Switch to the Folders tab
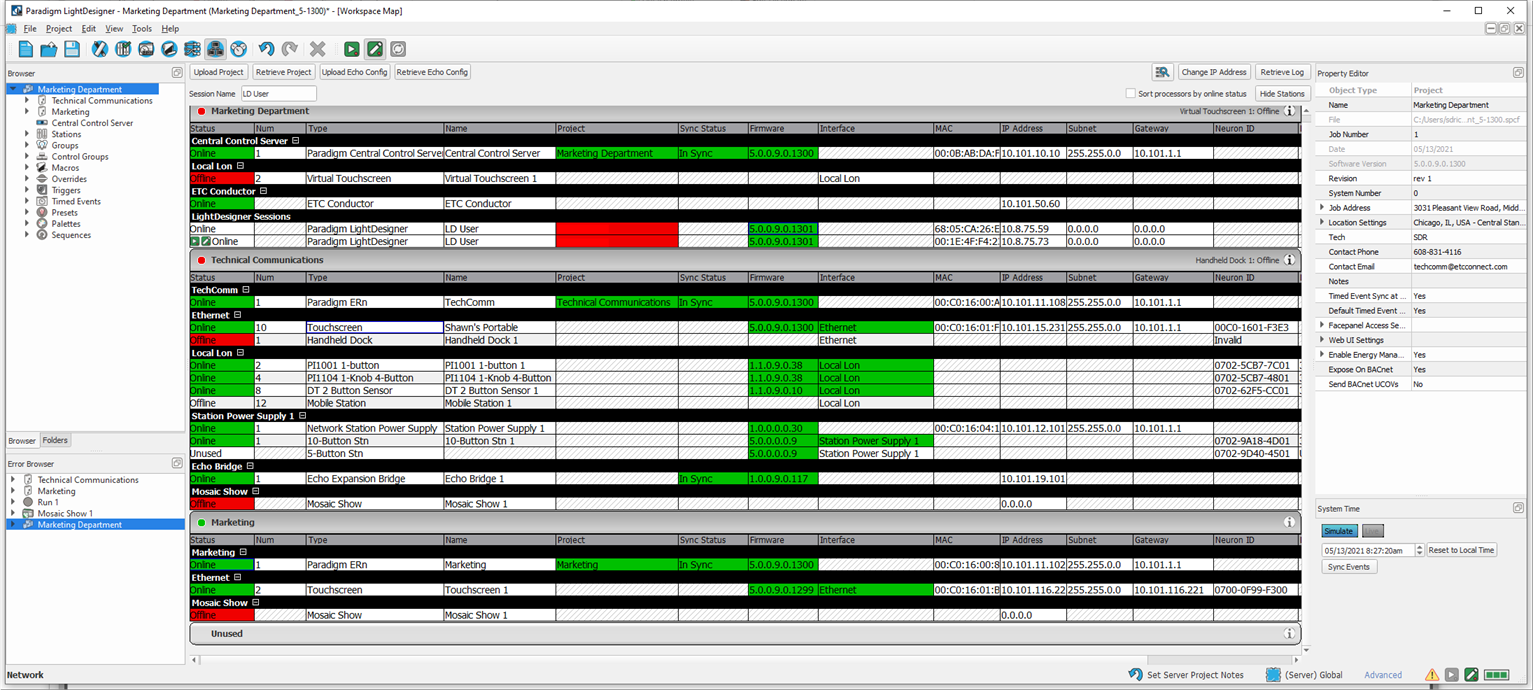 pos(55,440)
